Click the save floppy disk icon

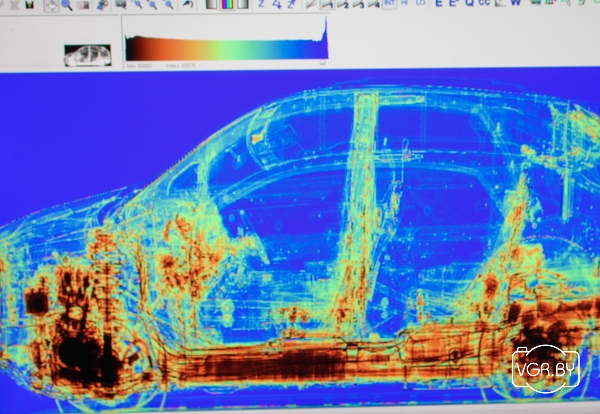pyautogui.click(x=29, y=5)
